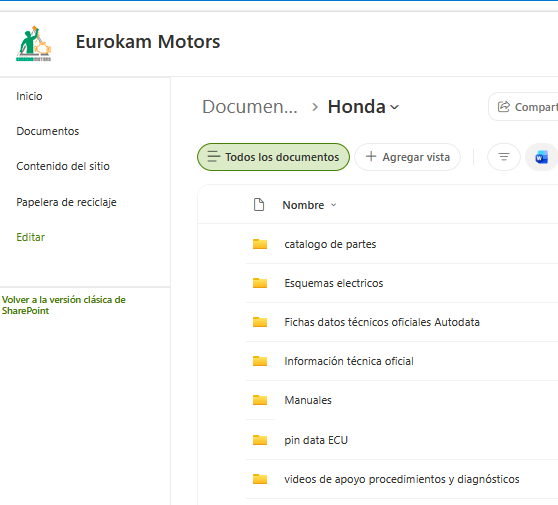Open Papelera de reciclaje
This screenshot has width=558, height=505.
click(67, 202)
